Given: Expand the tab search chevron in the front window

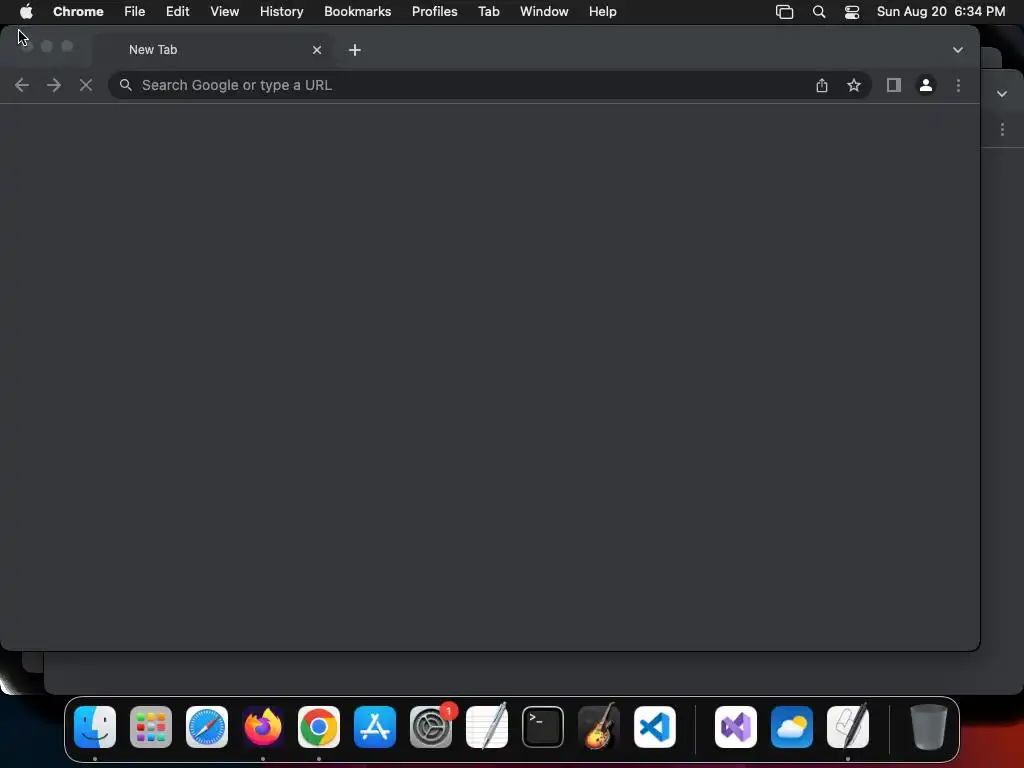Looking at the screenshot, I should 957,50.
